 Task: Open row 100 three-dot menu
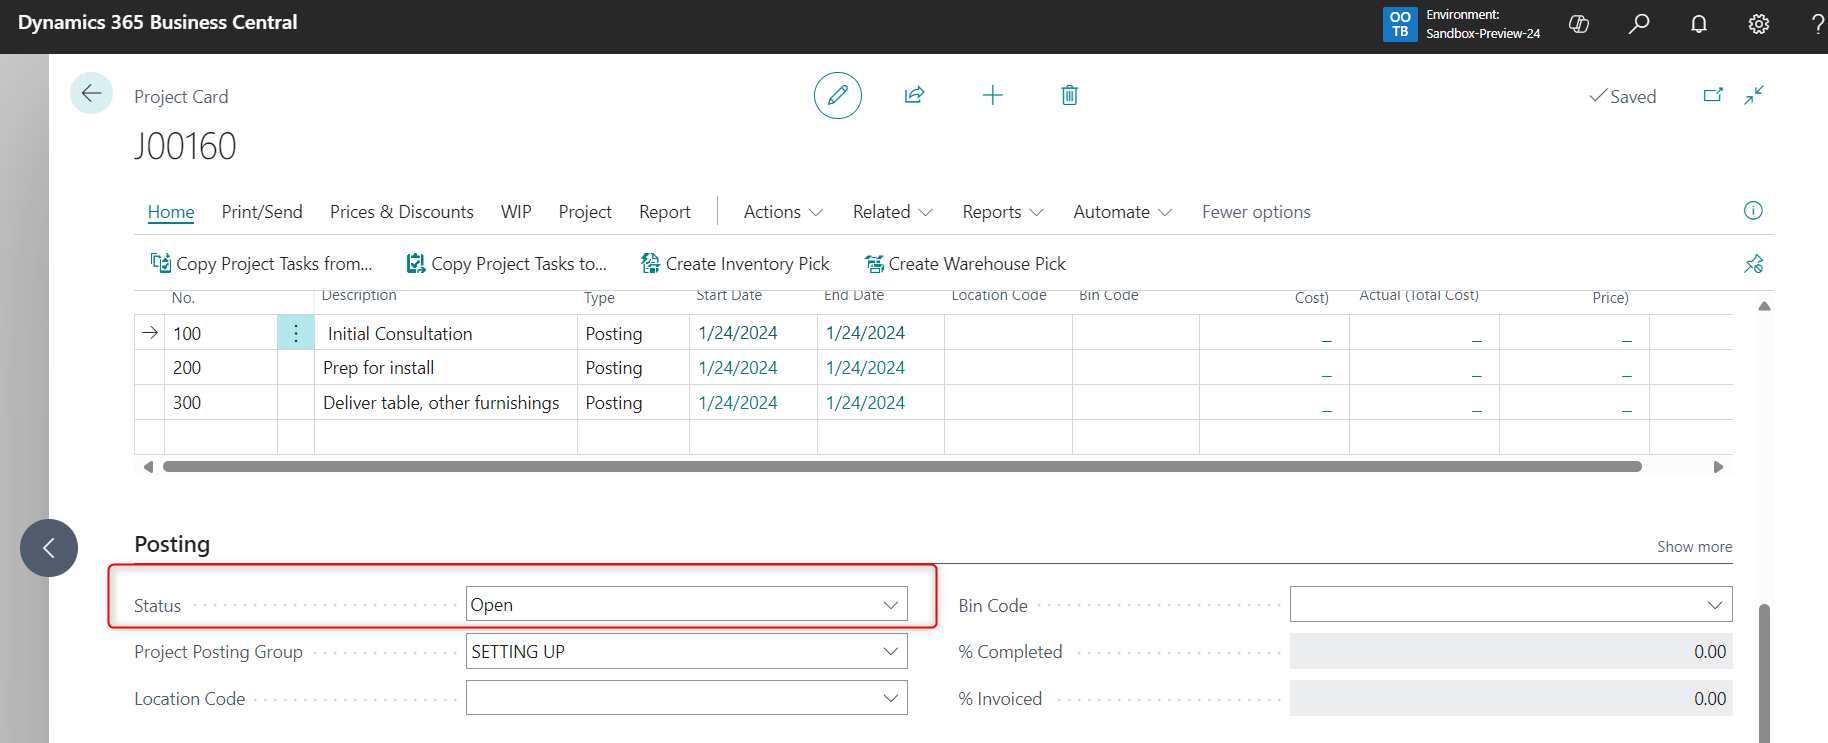tap(296, 333)
